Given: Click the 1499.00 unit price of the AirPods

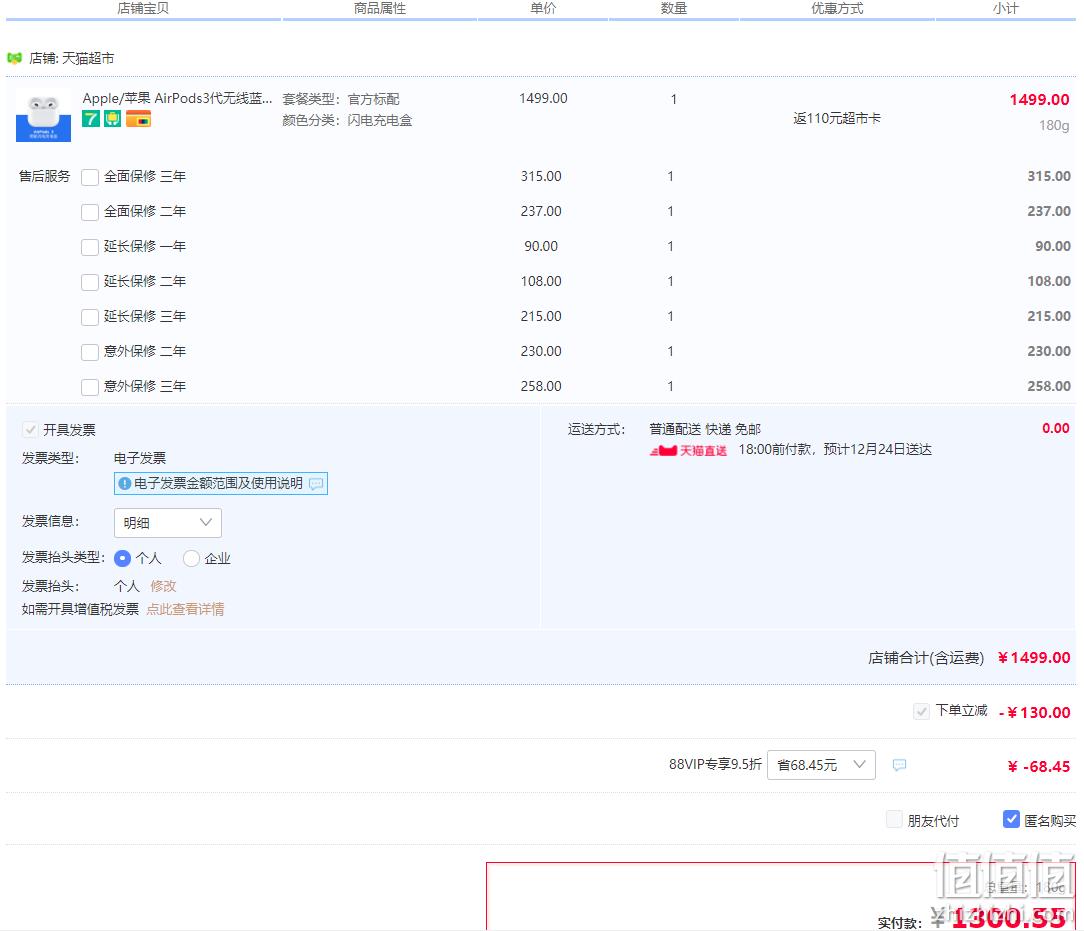Looking at the screenshot, I should [543, 98].
